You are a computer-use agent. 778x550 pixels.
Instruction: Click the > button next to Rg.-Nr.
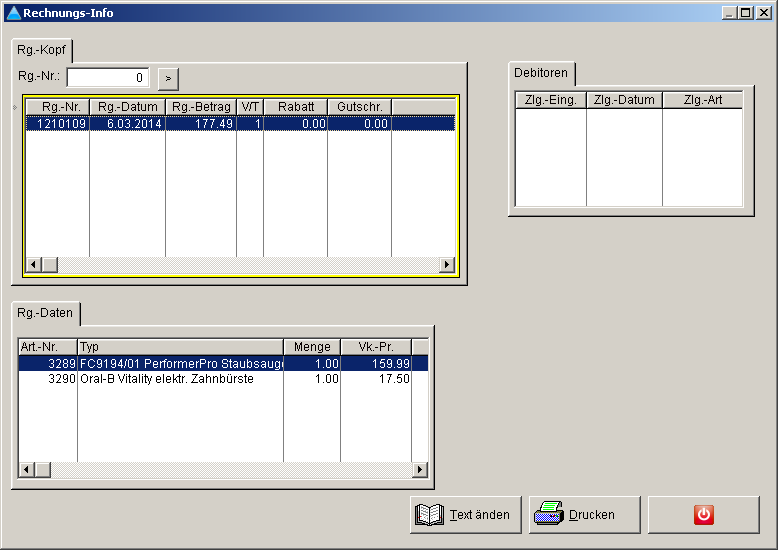coord(168,78)
